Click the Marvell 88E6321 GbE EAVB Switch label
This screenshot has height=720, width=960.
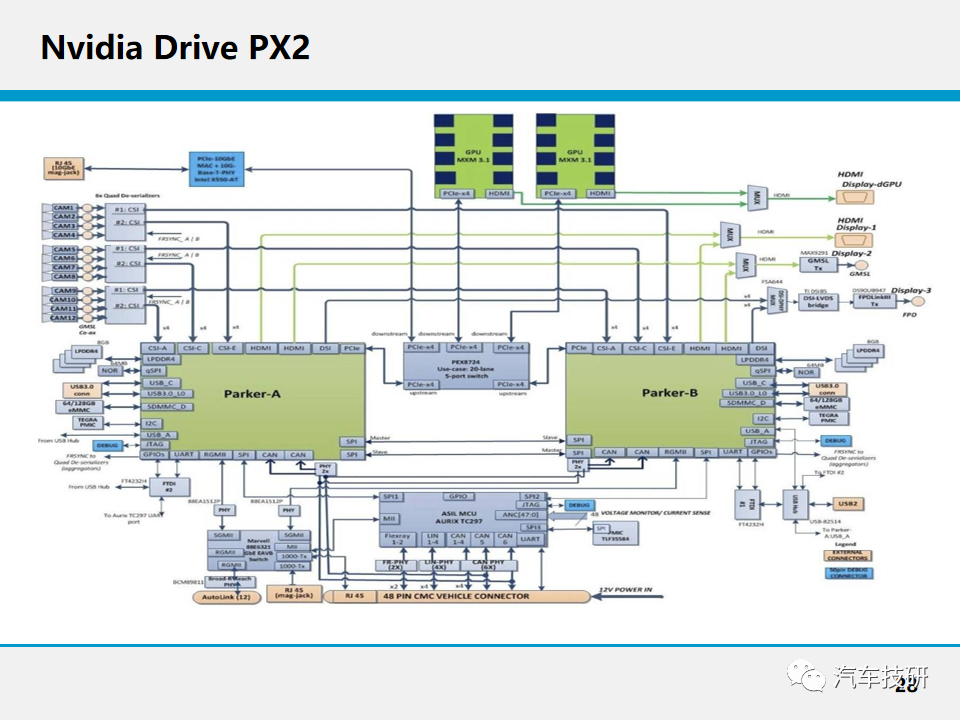[x=258, y=550]
